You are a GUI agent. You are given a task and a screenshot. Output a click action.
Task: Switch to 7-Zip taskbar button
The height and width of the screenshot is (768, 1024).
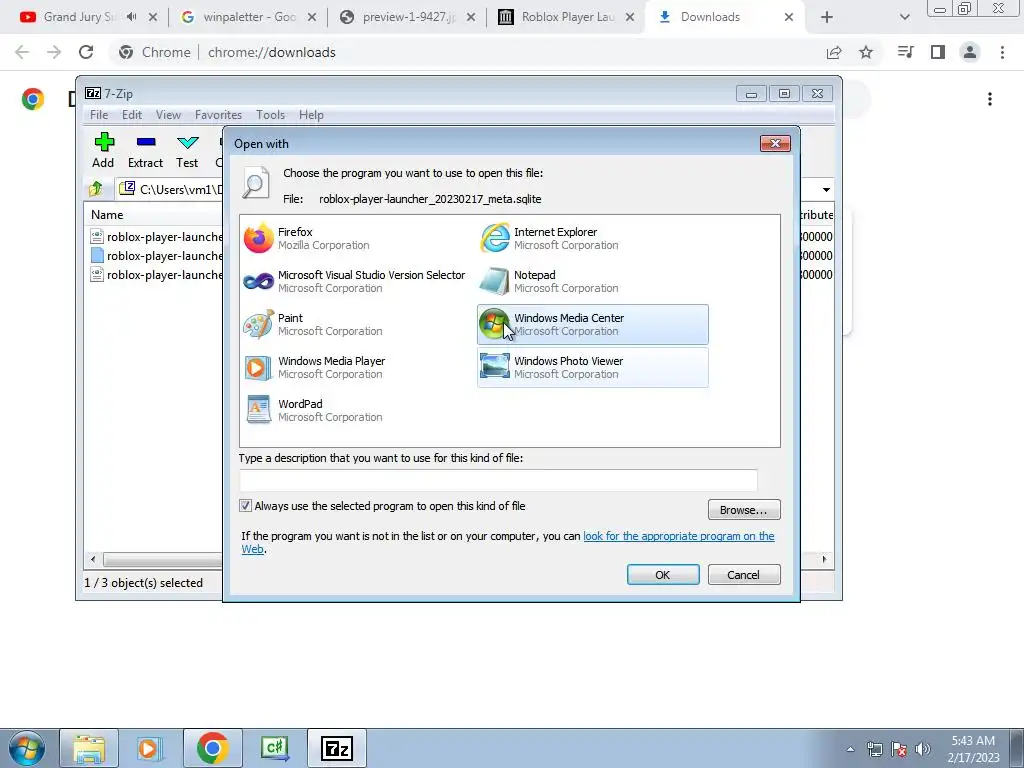coord(337,748)
